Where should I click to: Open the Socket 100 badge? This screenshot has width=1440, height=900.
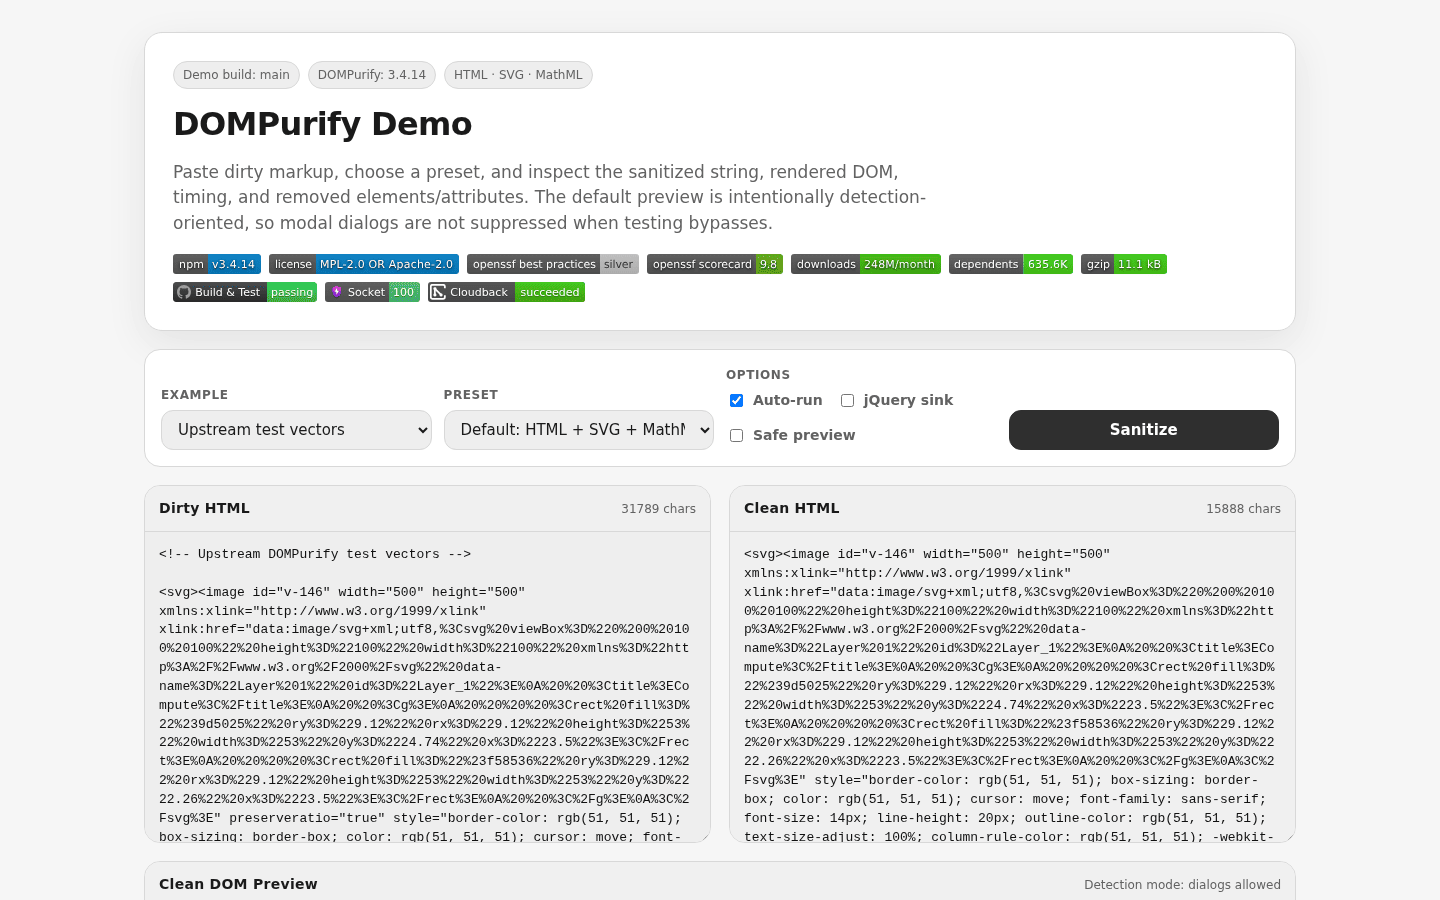[x=372, y=292]
